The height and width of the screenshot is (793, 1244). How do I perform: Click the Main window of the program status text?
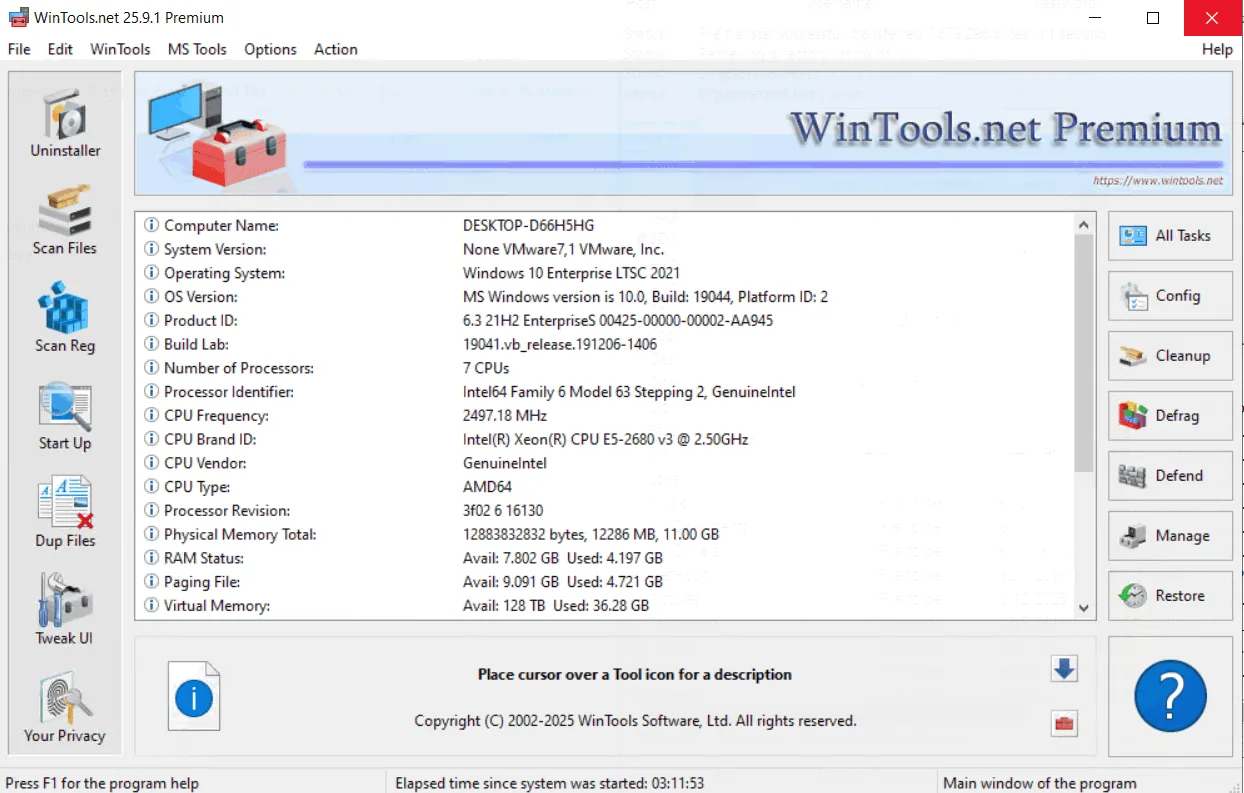click(x=1040, y=783)
